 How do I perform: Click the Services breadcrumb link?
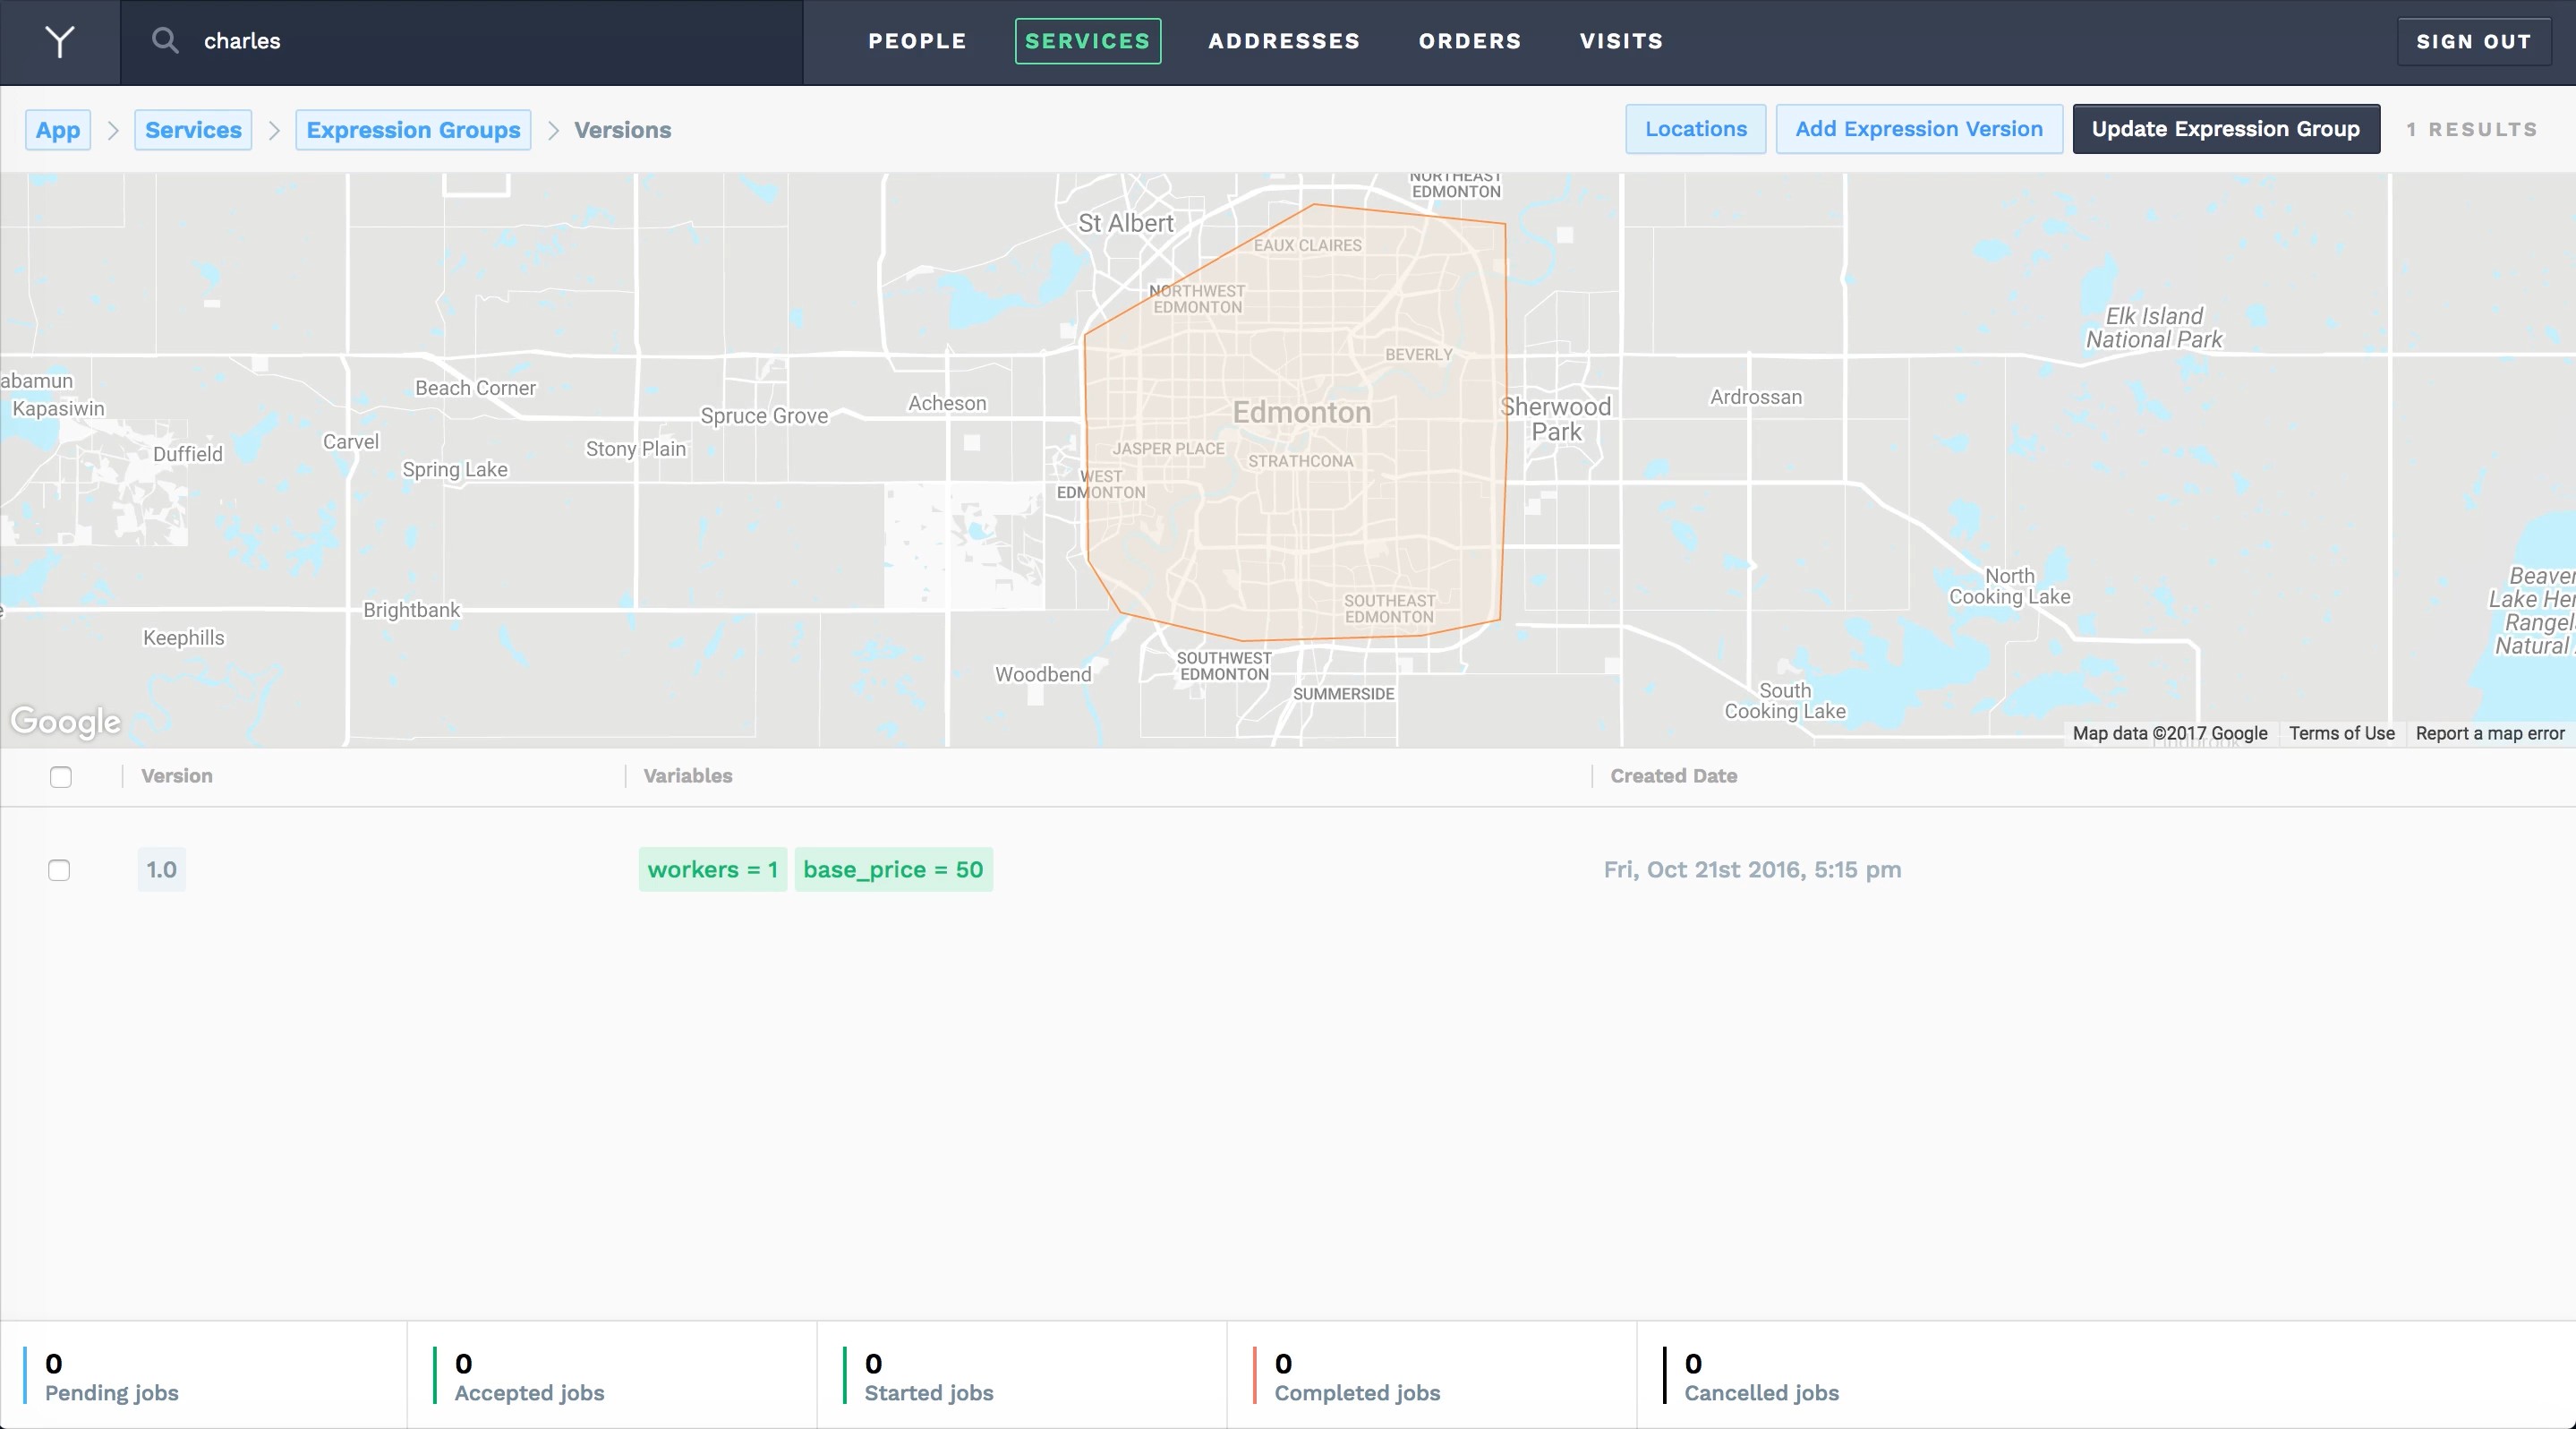point(192,128)
